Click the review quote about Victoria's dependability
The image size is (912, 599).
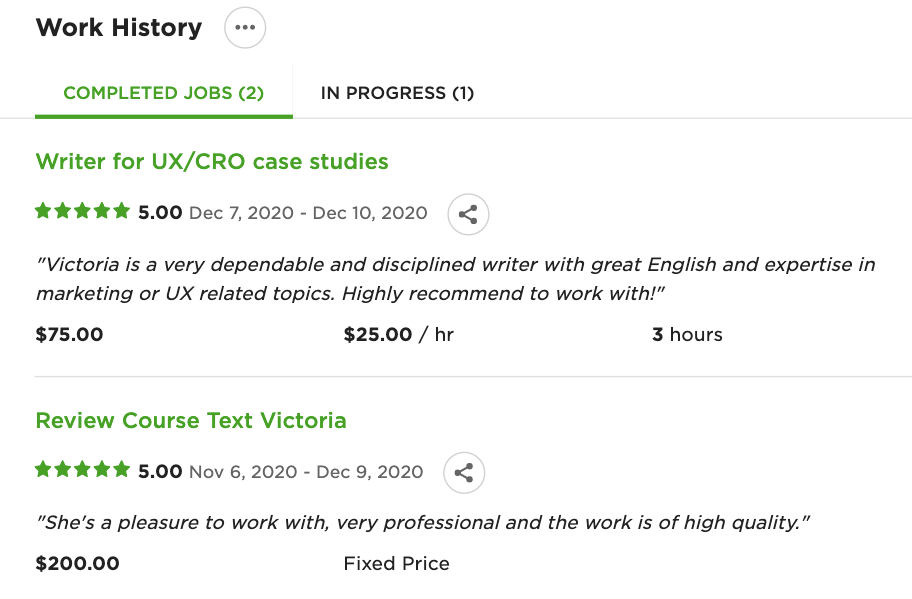click(x=455, y=279)
